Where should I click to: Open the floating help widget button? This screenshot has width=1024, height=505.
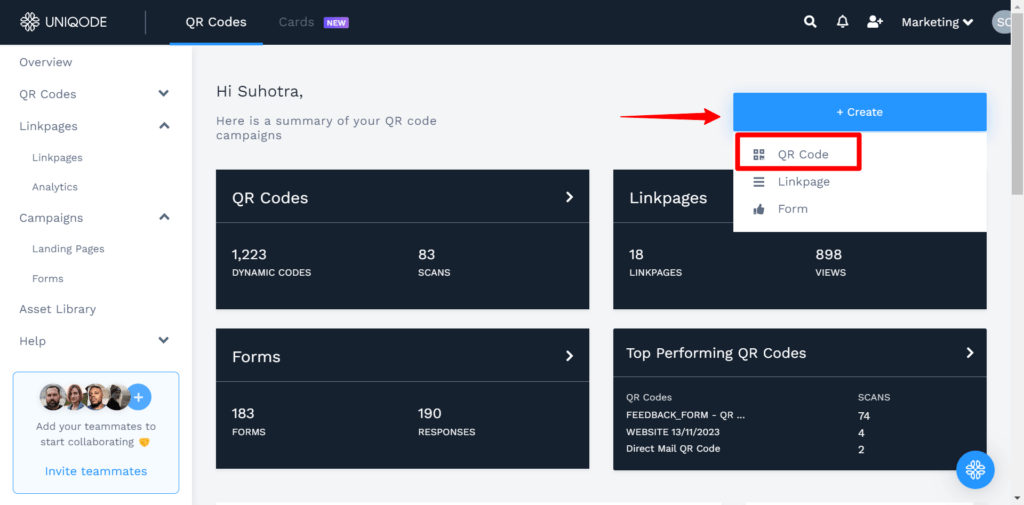pos(975,469)
